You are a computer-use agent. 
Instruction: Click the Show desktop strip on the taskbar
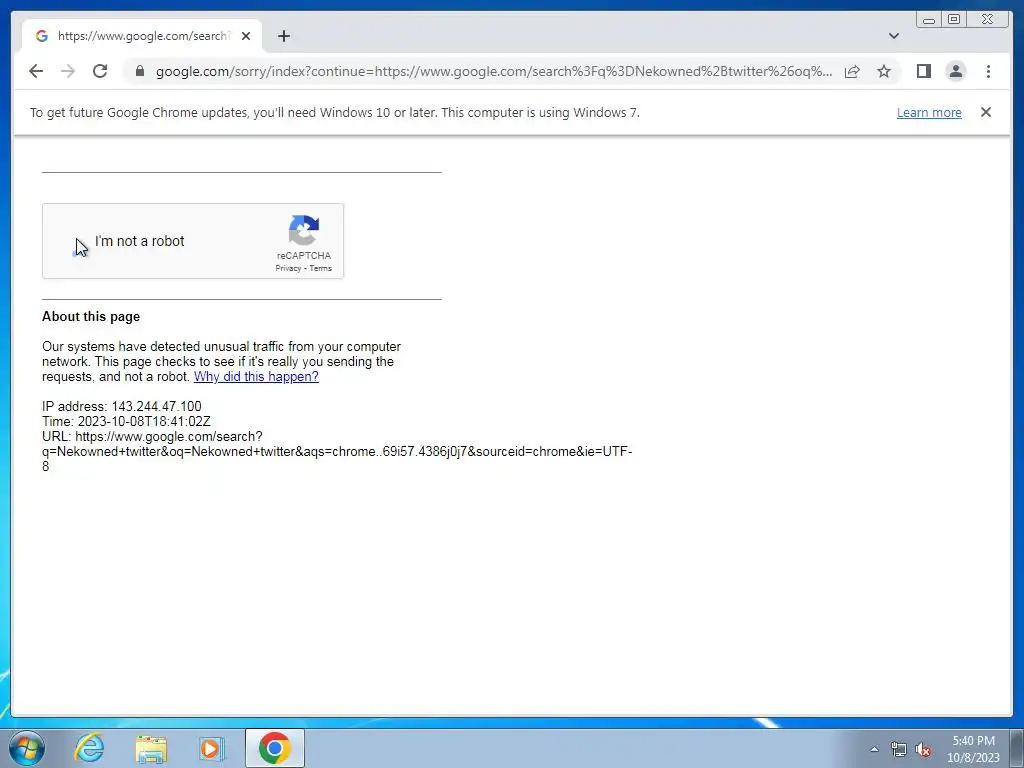coord(1018,748)
